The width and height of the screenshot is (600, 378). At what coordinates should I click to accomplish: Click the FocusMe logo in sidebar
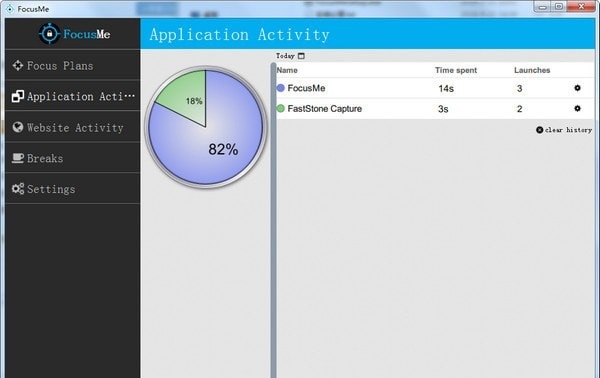pyautogui.click(x=75, y=34)
